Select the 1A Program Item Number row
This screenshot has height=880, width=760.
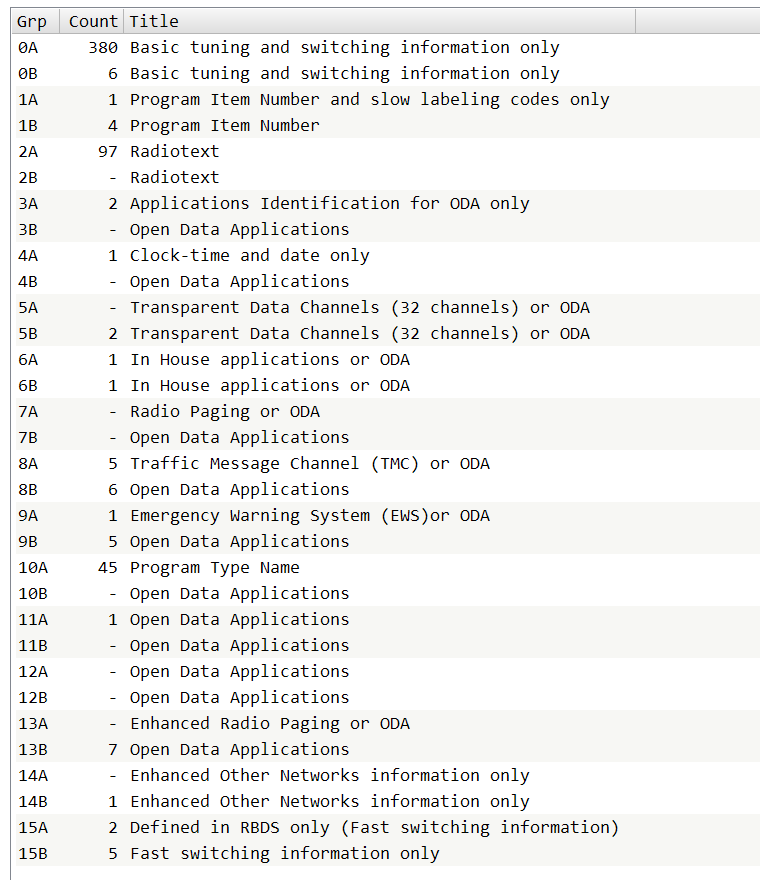(x=369, y=99)
